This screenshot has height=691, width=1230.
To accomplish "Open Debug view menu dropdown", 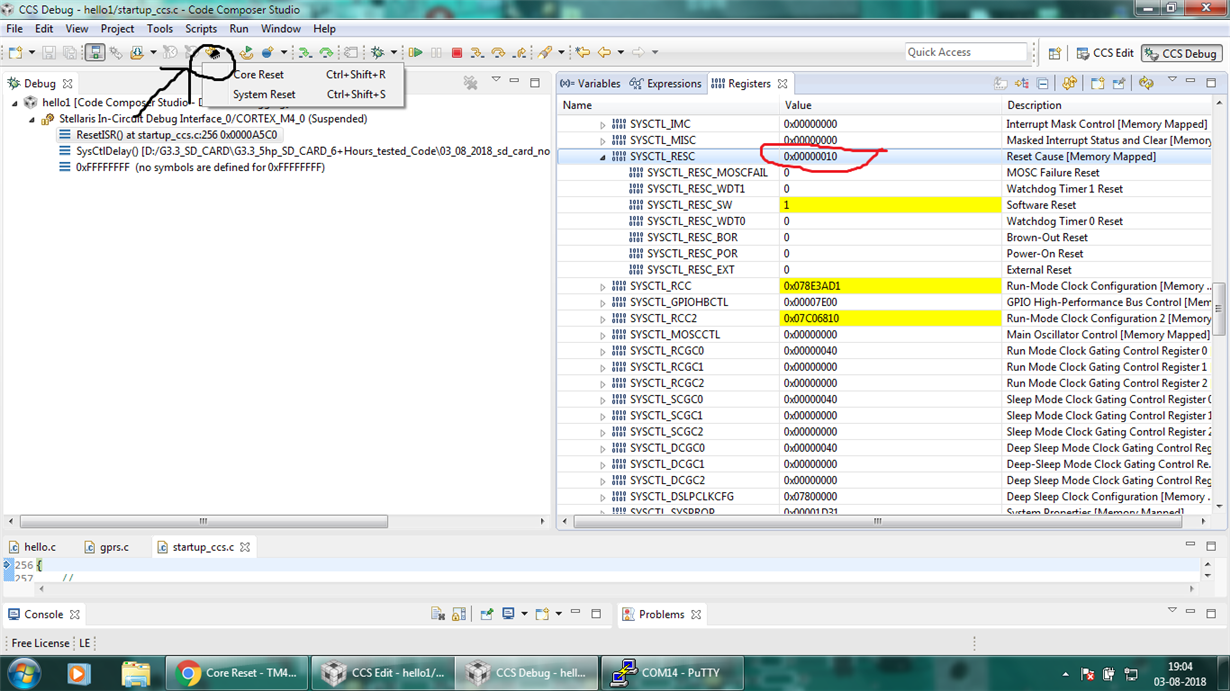I will (496, 81).
